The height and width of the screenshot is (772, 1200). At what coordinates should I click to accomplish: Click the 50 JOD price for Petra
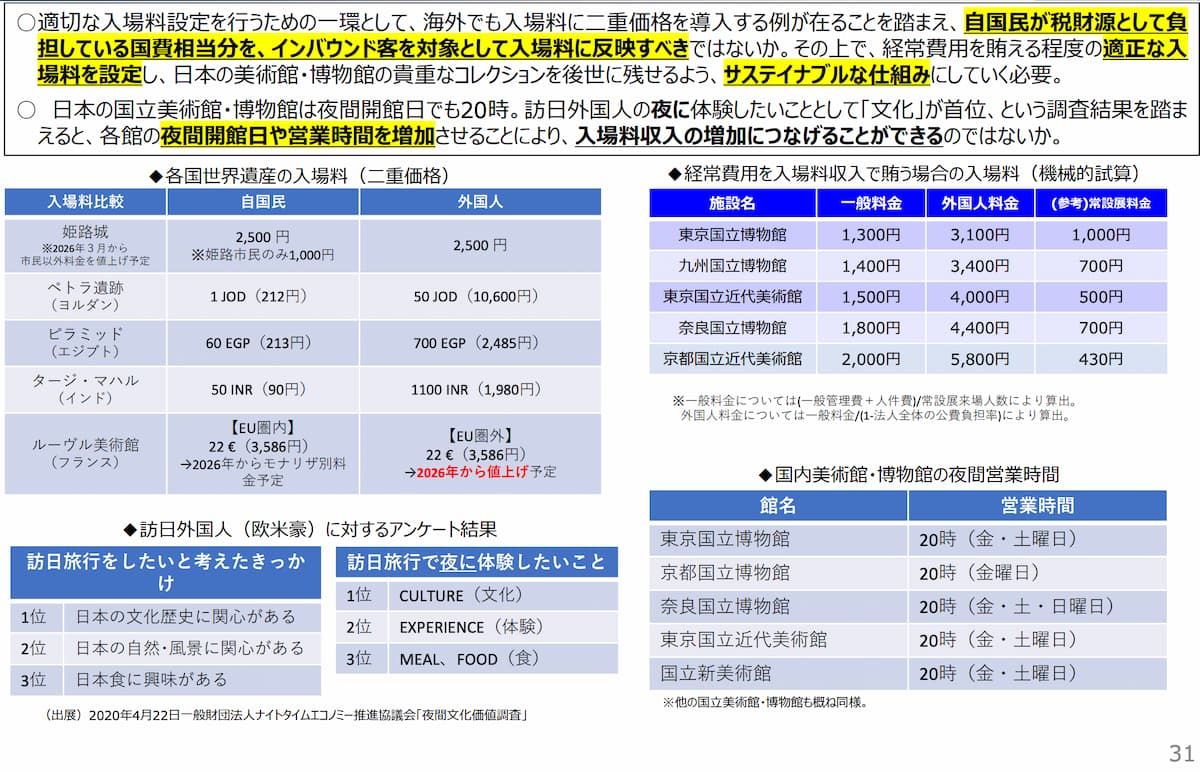point(480,296)
